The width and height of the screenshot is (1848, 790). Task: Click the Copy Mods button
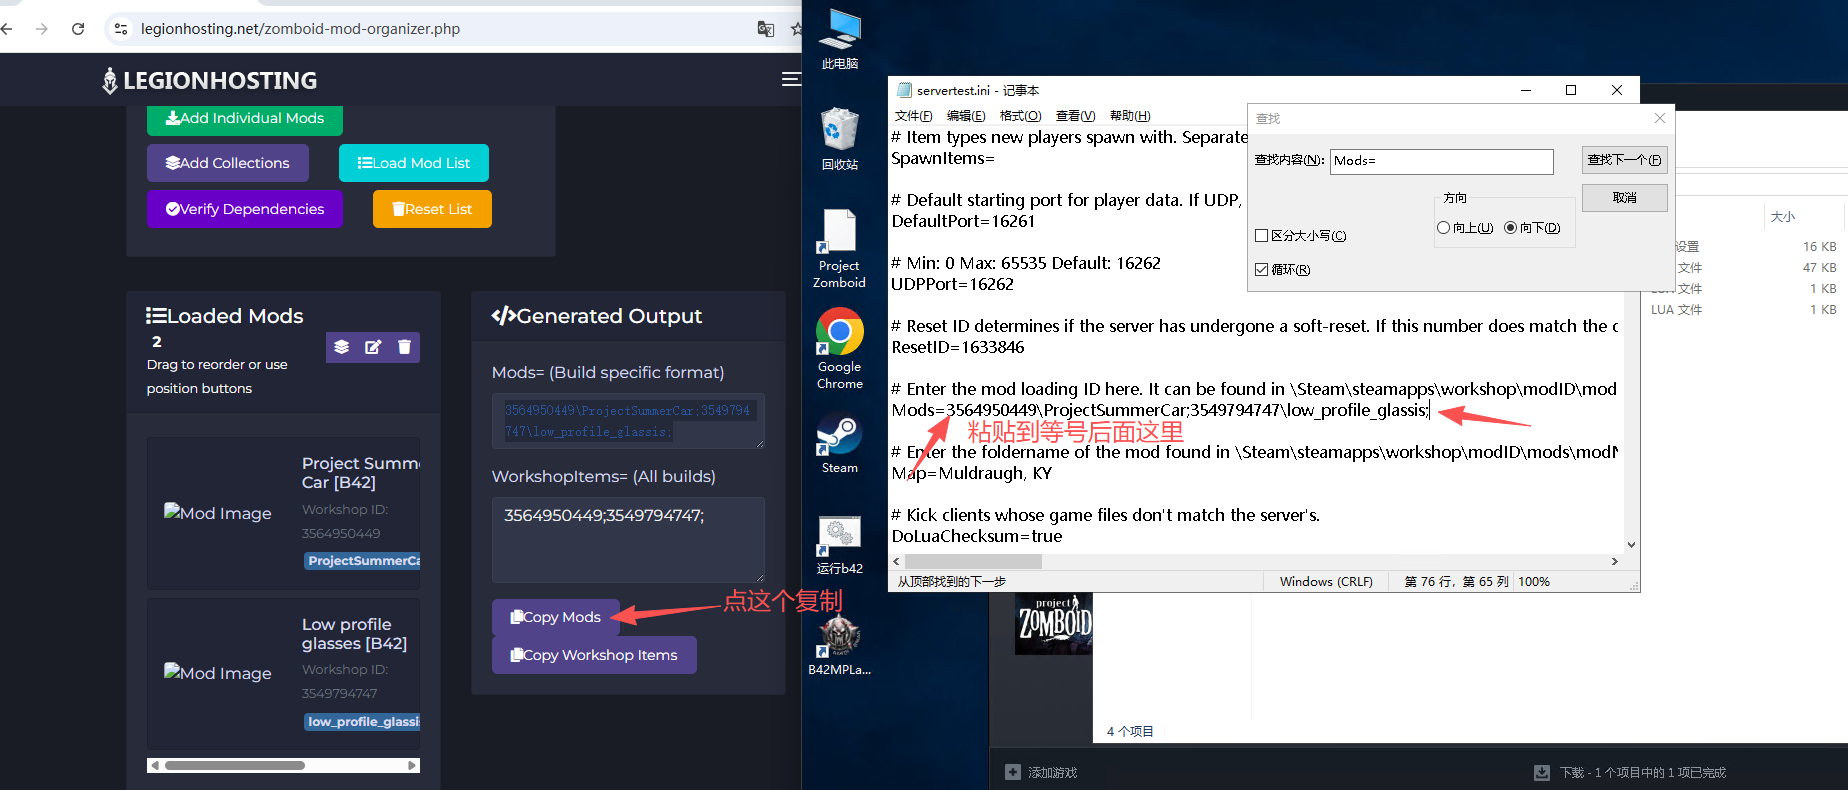pyautogui.click(x=555, y=617)
